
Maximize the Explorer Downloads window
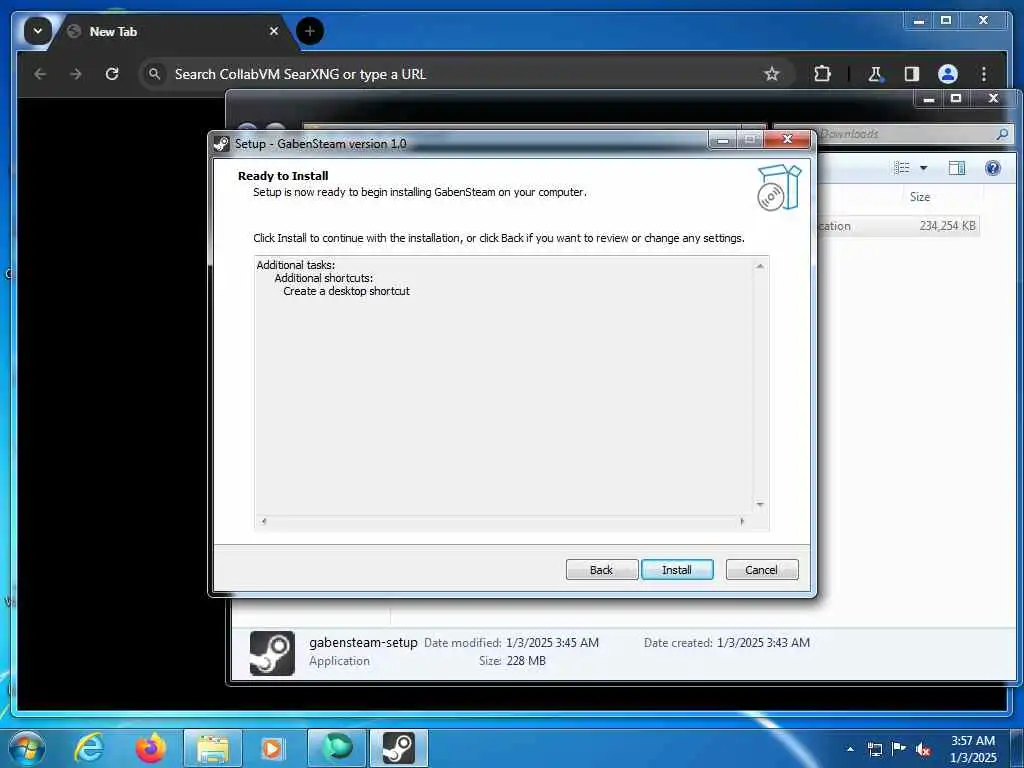[956, 99]
